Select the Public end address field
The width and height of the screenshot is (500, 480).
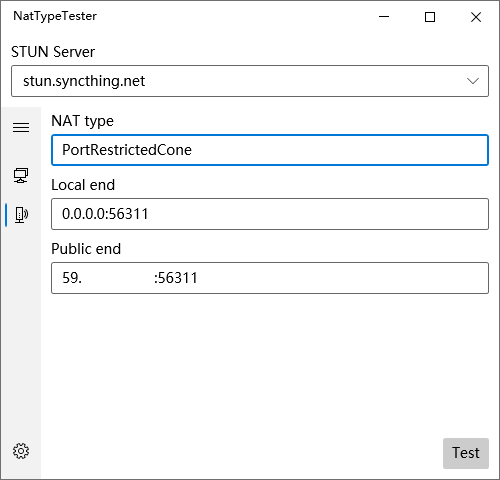pos(270,278)
